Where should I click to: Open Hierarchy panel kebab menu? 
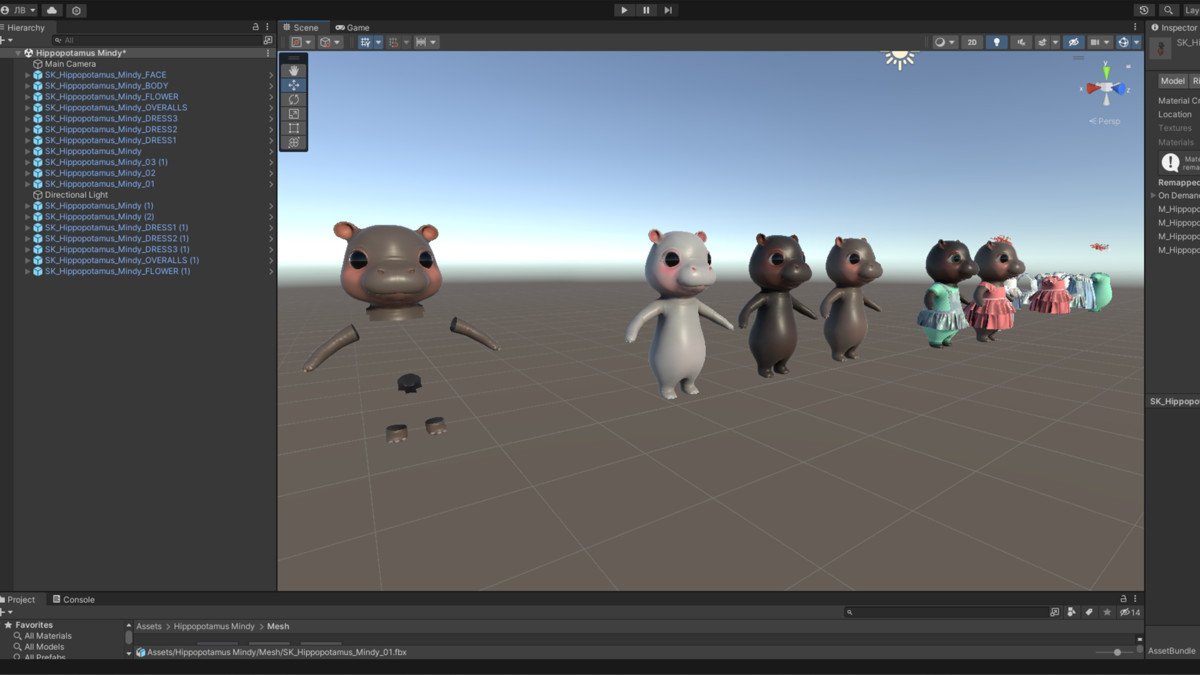click(x=267, y=27)
